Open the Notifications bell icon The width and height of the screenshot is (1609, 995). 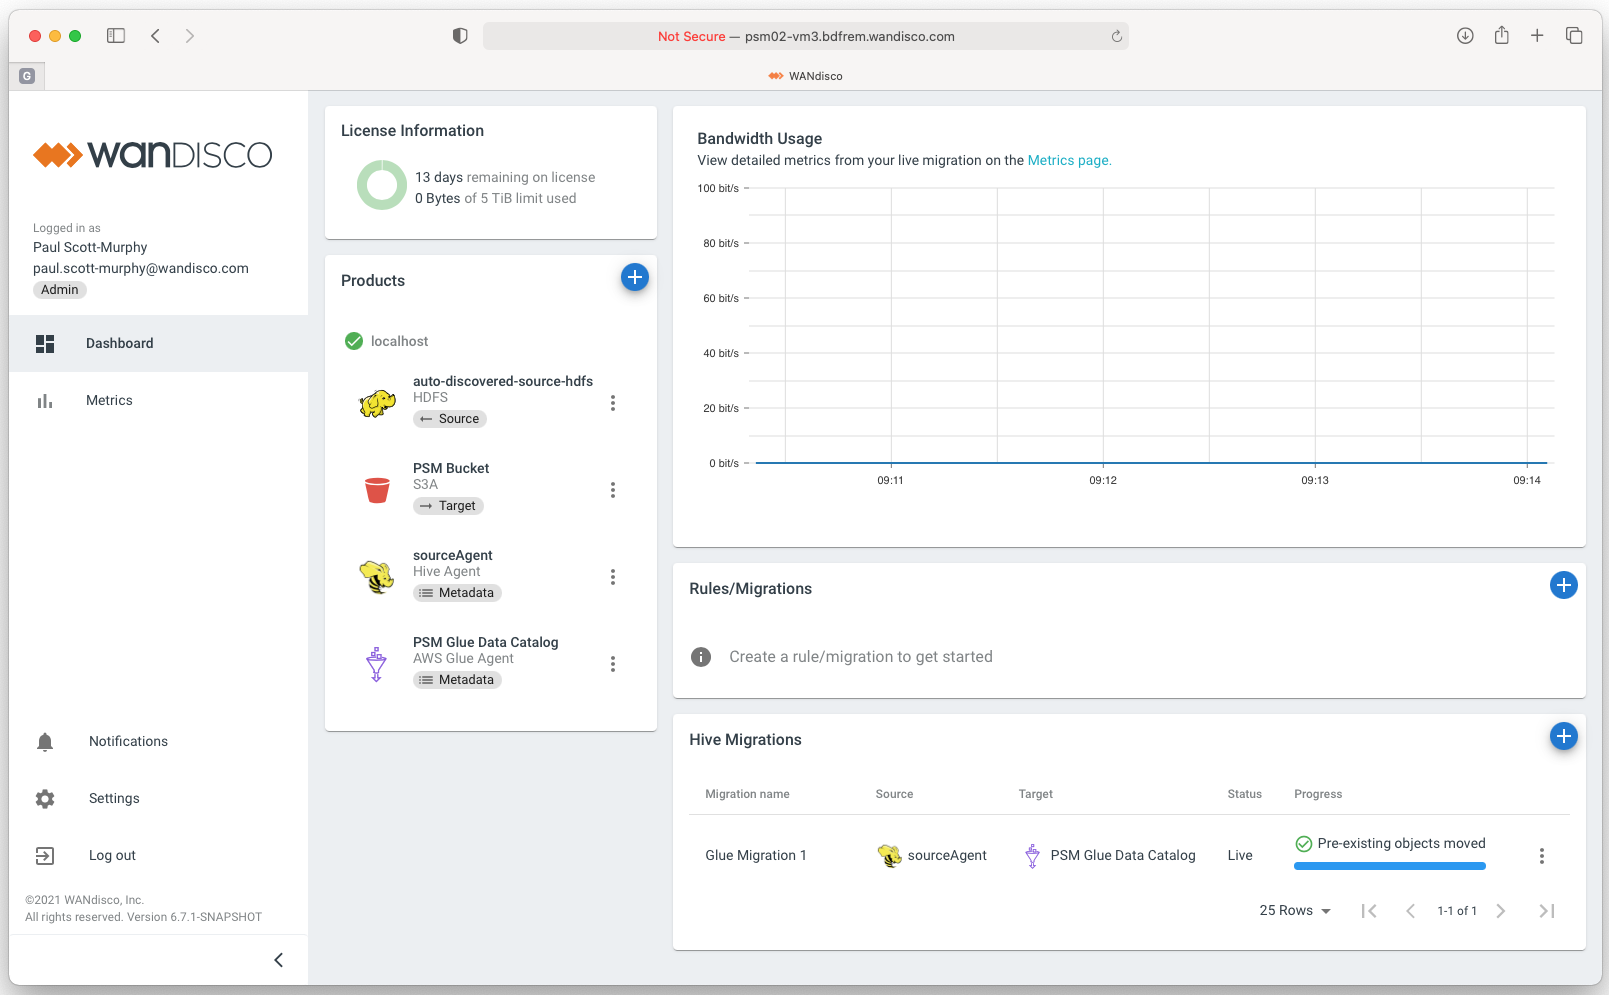coord(45,742)
